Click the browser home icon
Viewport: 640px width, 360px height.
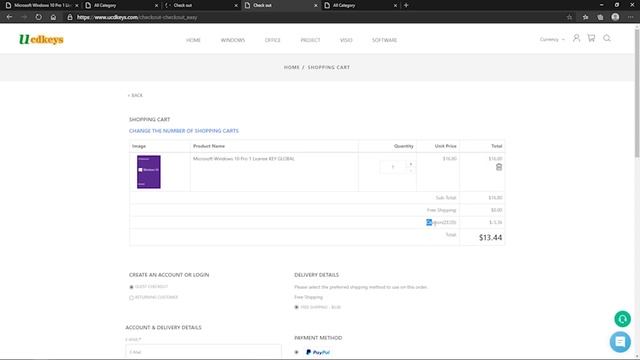(53, 17)
